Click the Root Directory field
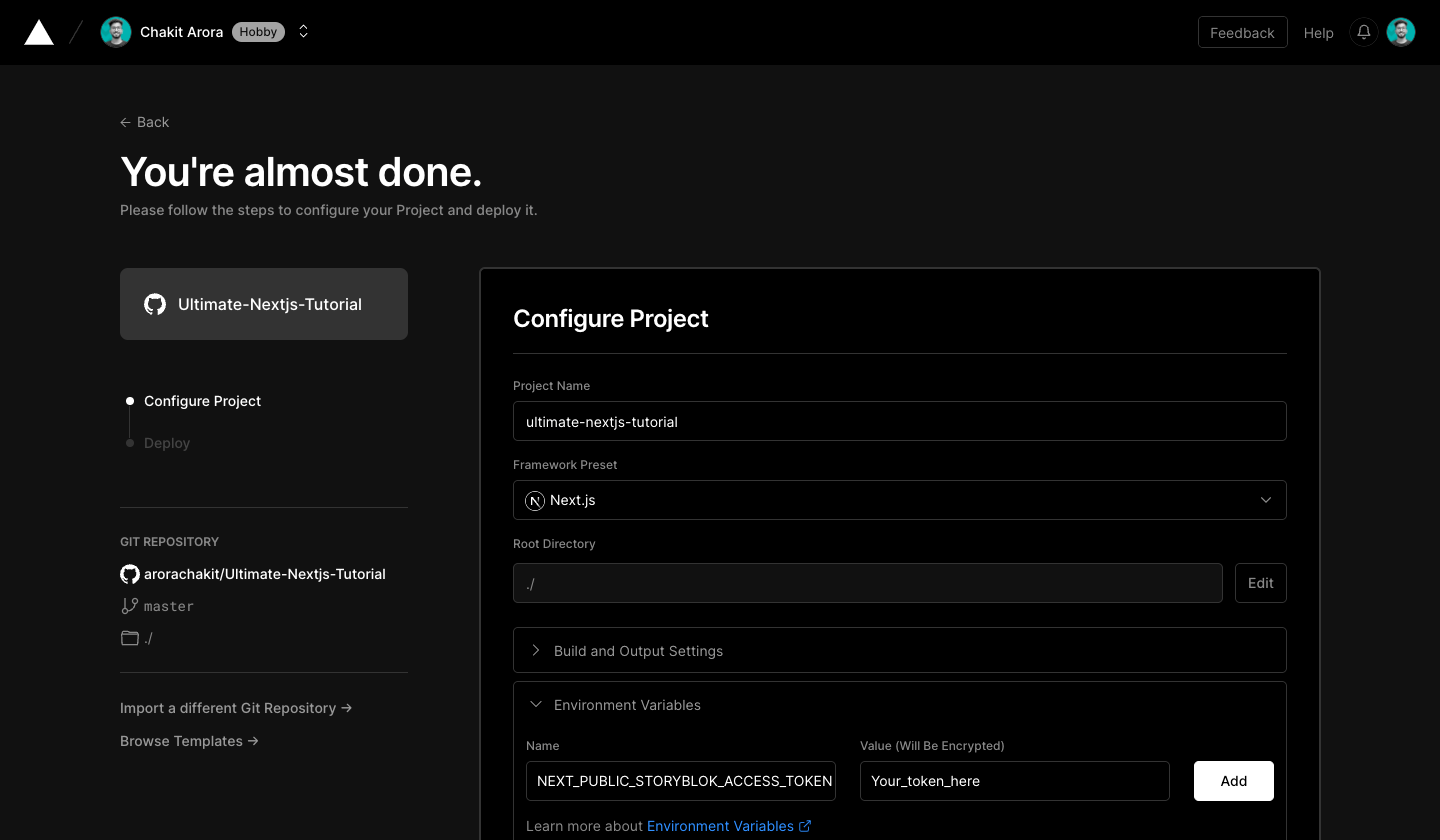The image size is (1440, 840). click(868, 583)
